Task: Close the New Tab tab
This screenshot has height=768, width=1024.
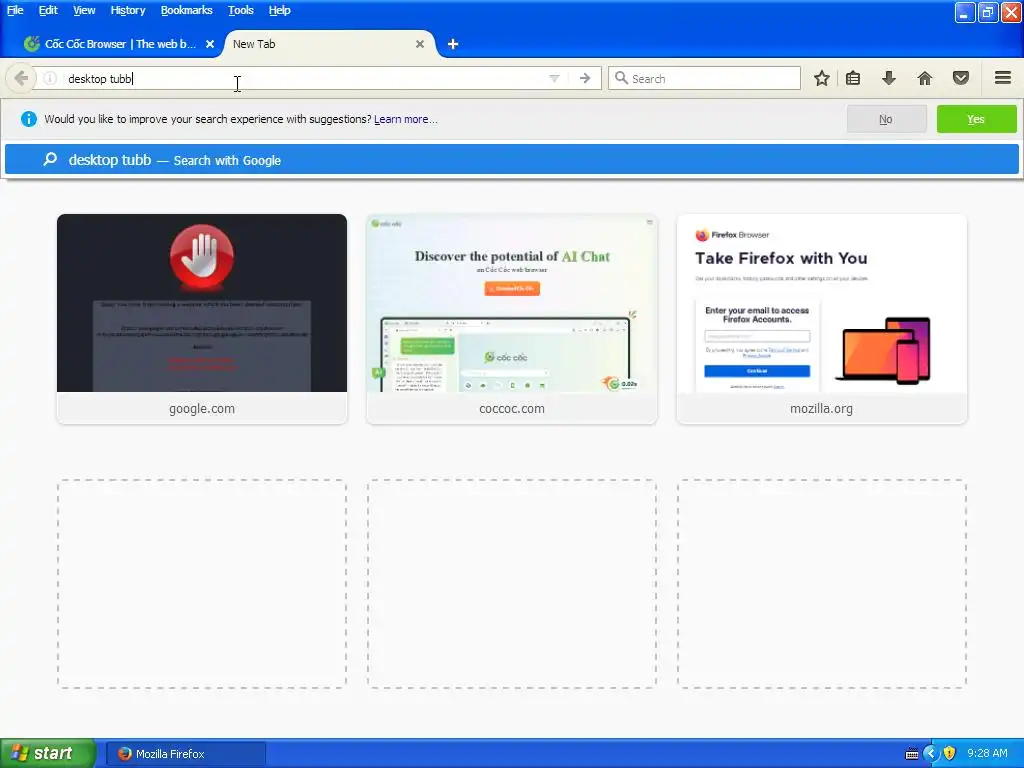Action: (420, 44)
